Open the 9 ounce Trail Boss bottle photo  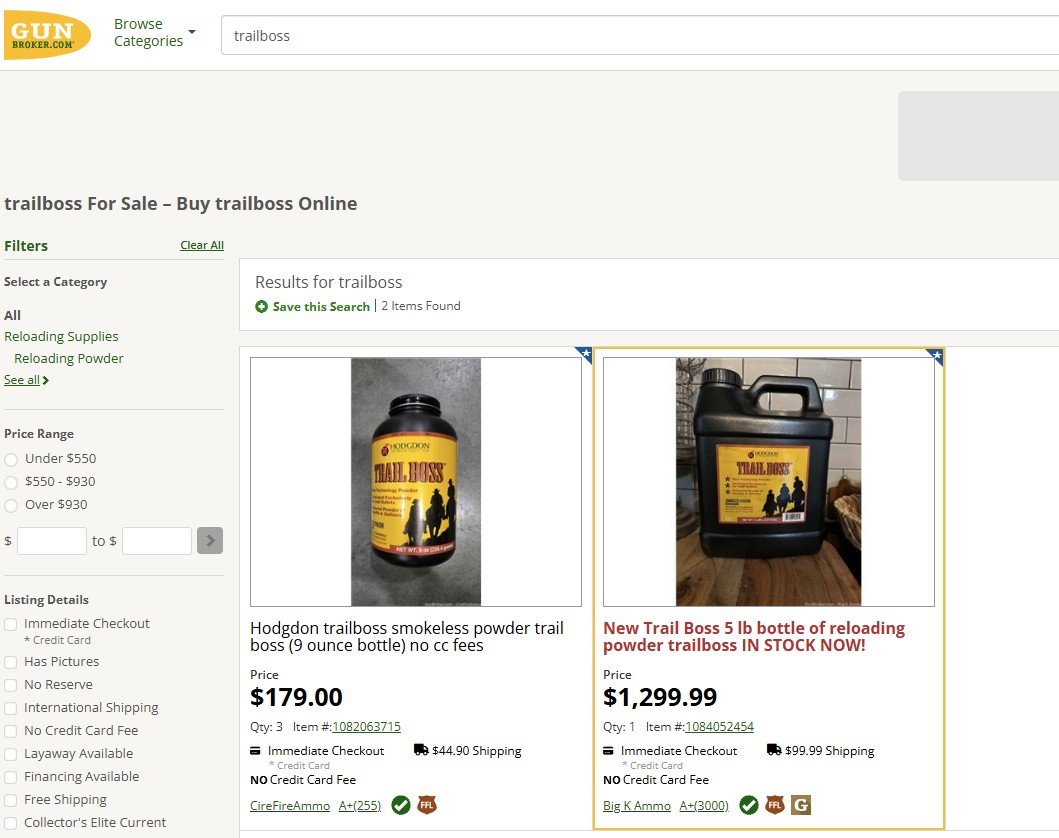click(x=415, y=481)
